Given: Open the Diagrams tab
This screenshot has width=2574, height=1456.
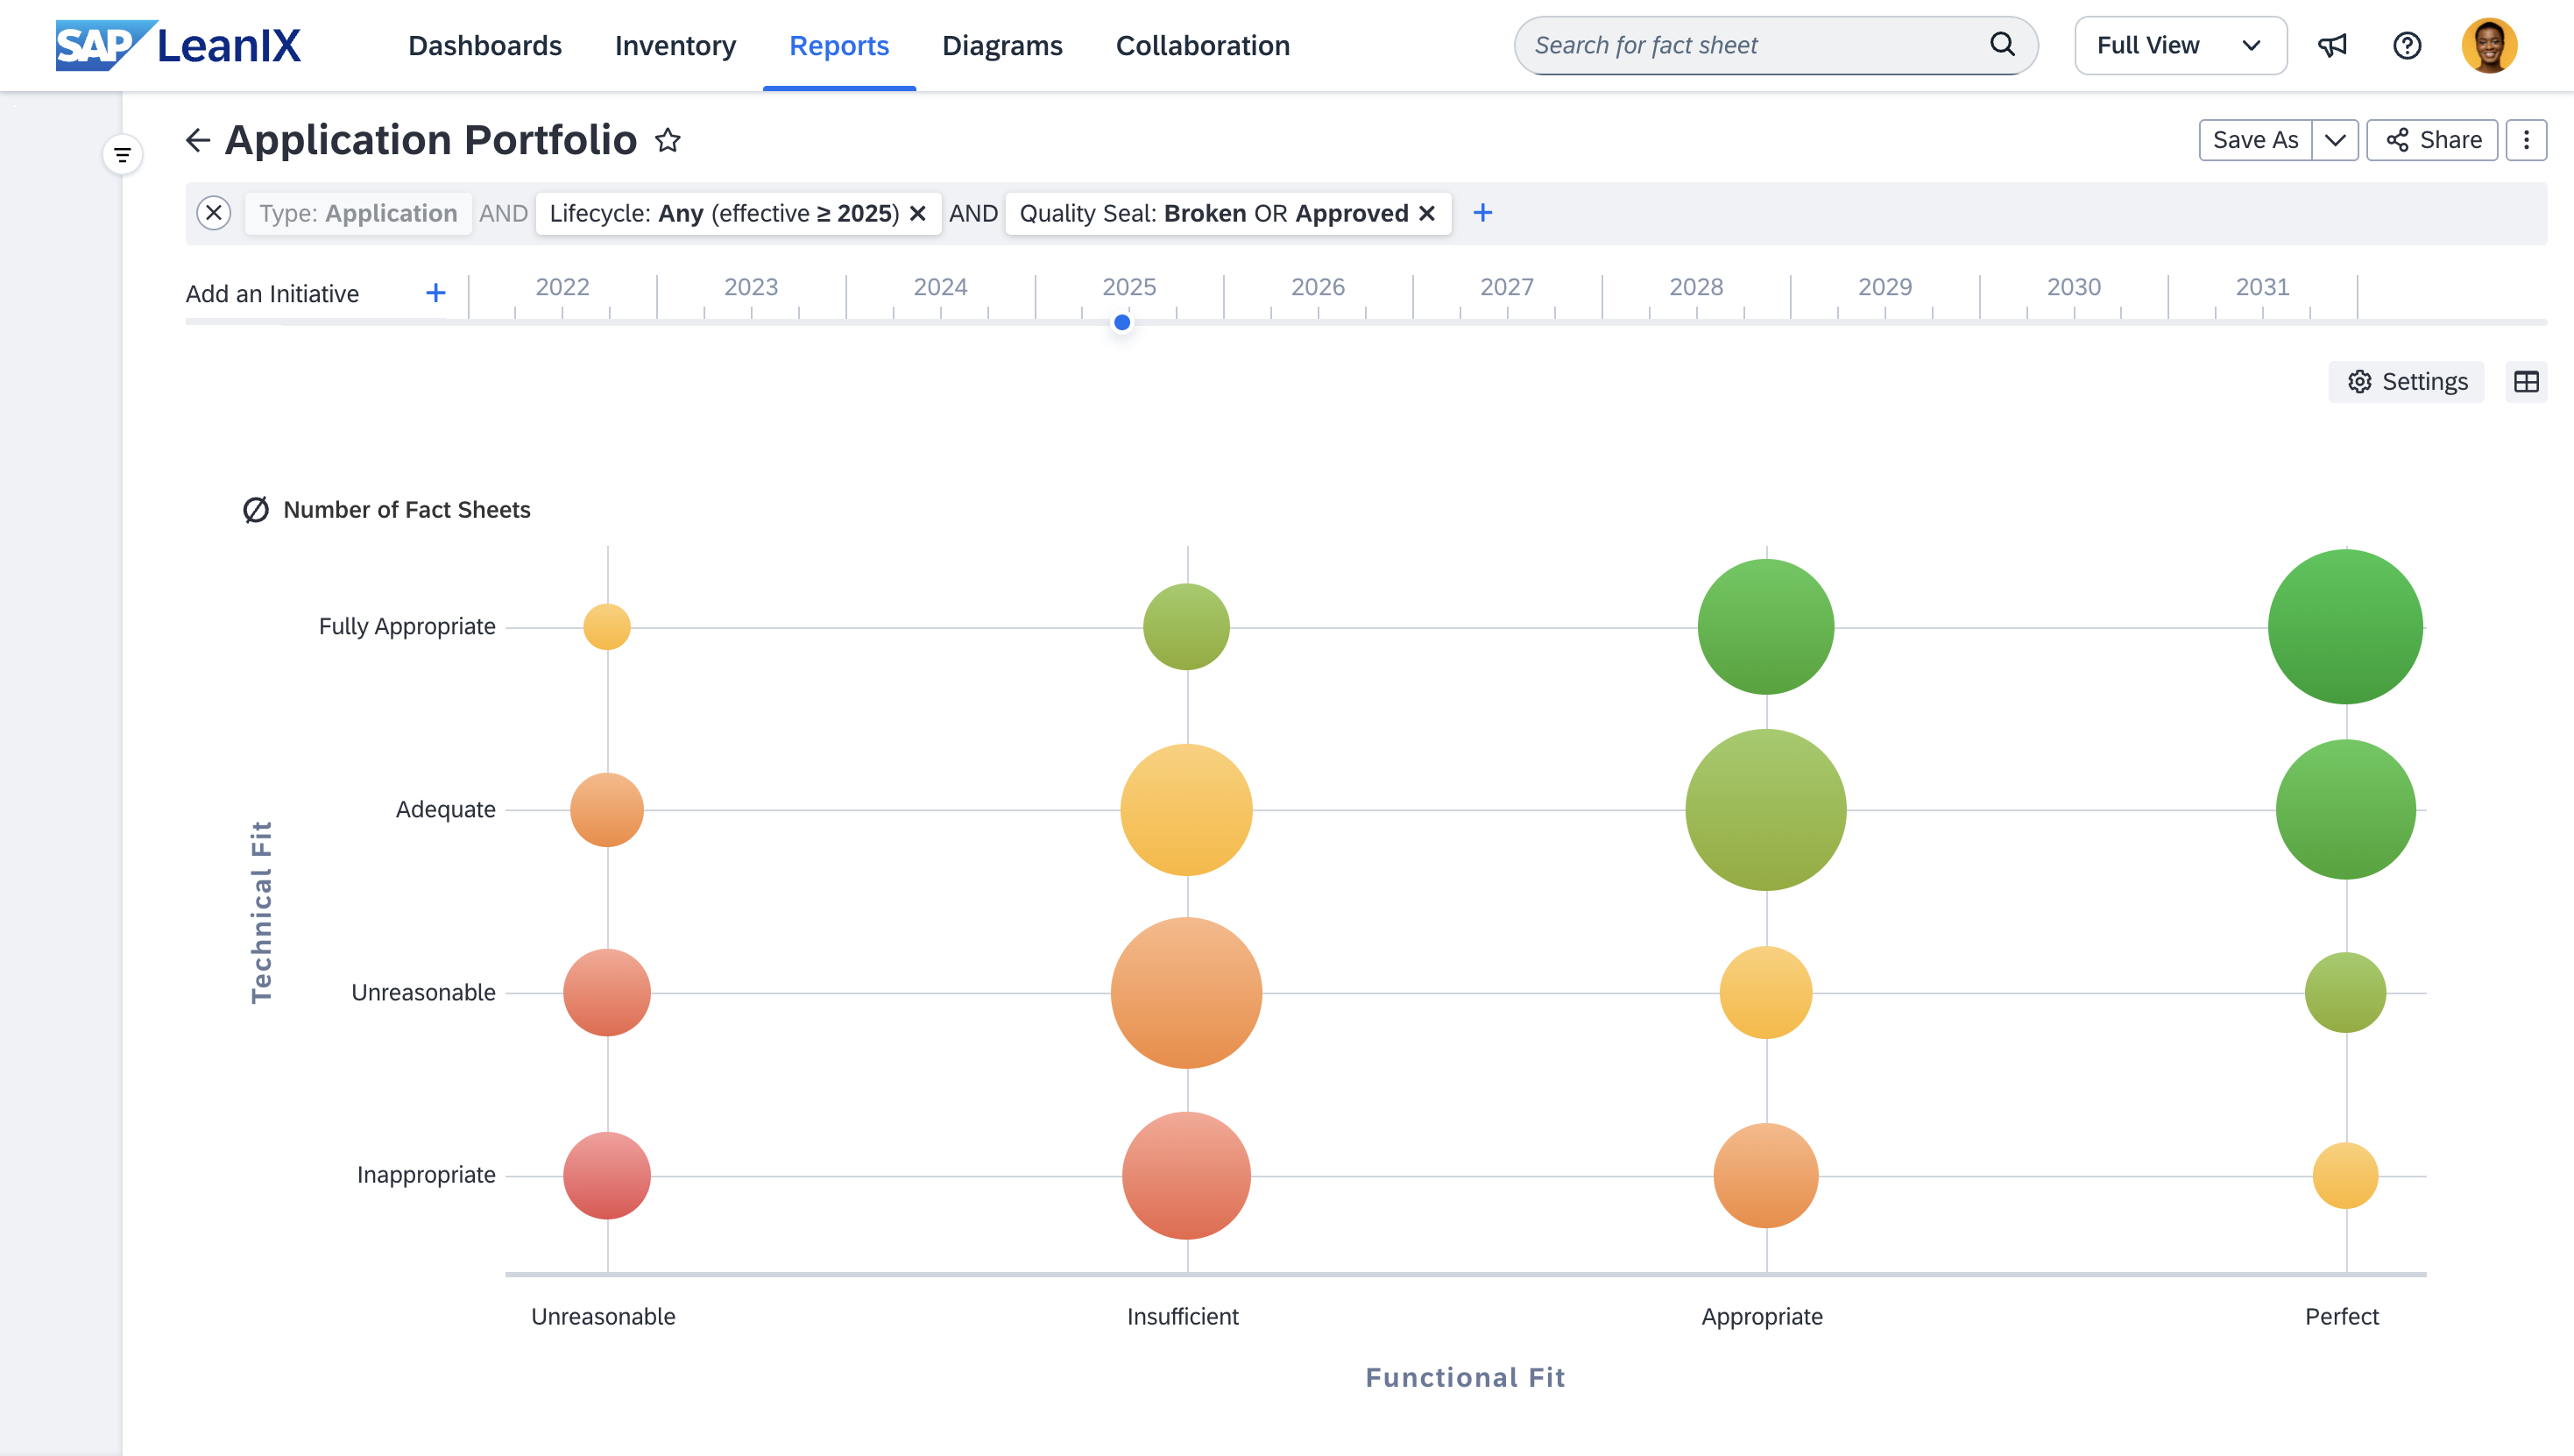Looking at the screenshot, I should tap(1002, 45).
